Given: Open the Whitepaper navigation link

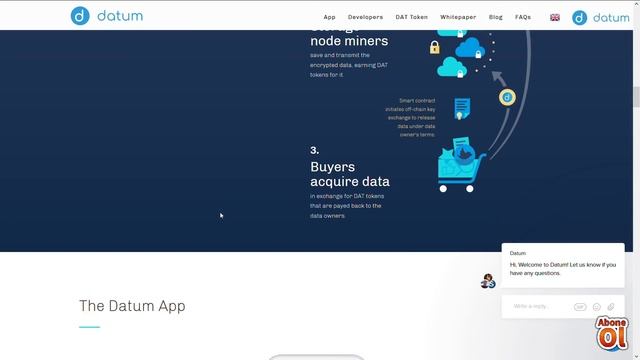Looking at the screenshot, I should tap(458, 17).
